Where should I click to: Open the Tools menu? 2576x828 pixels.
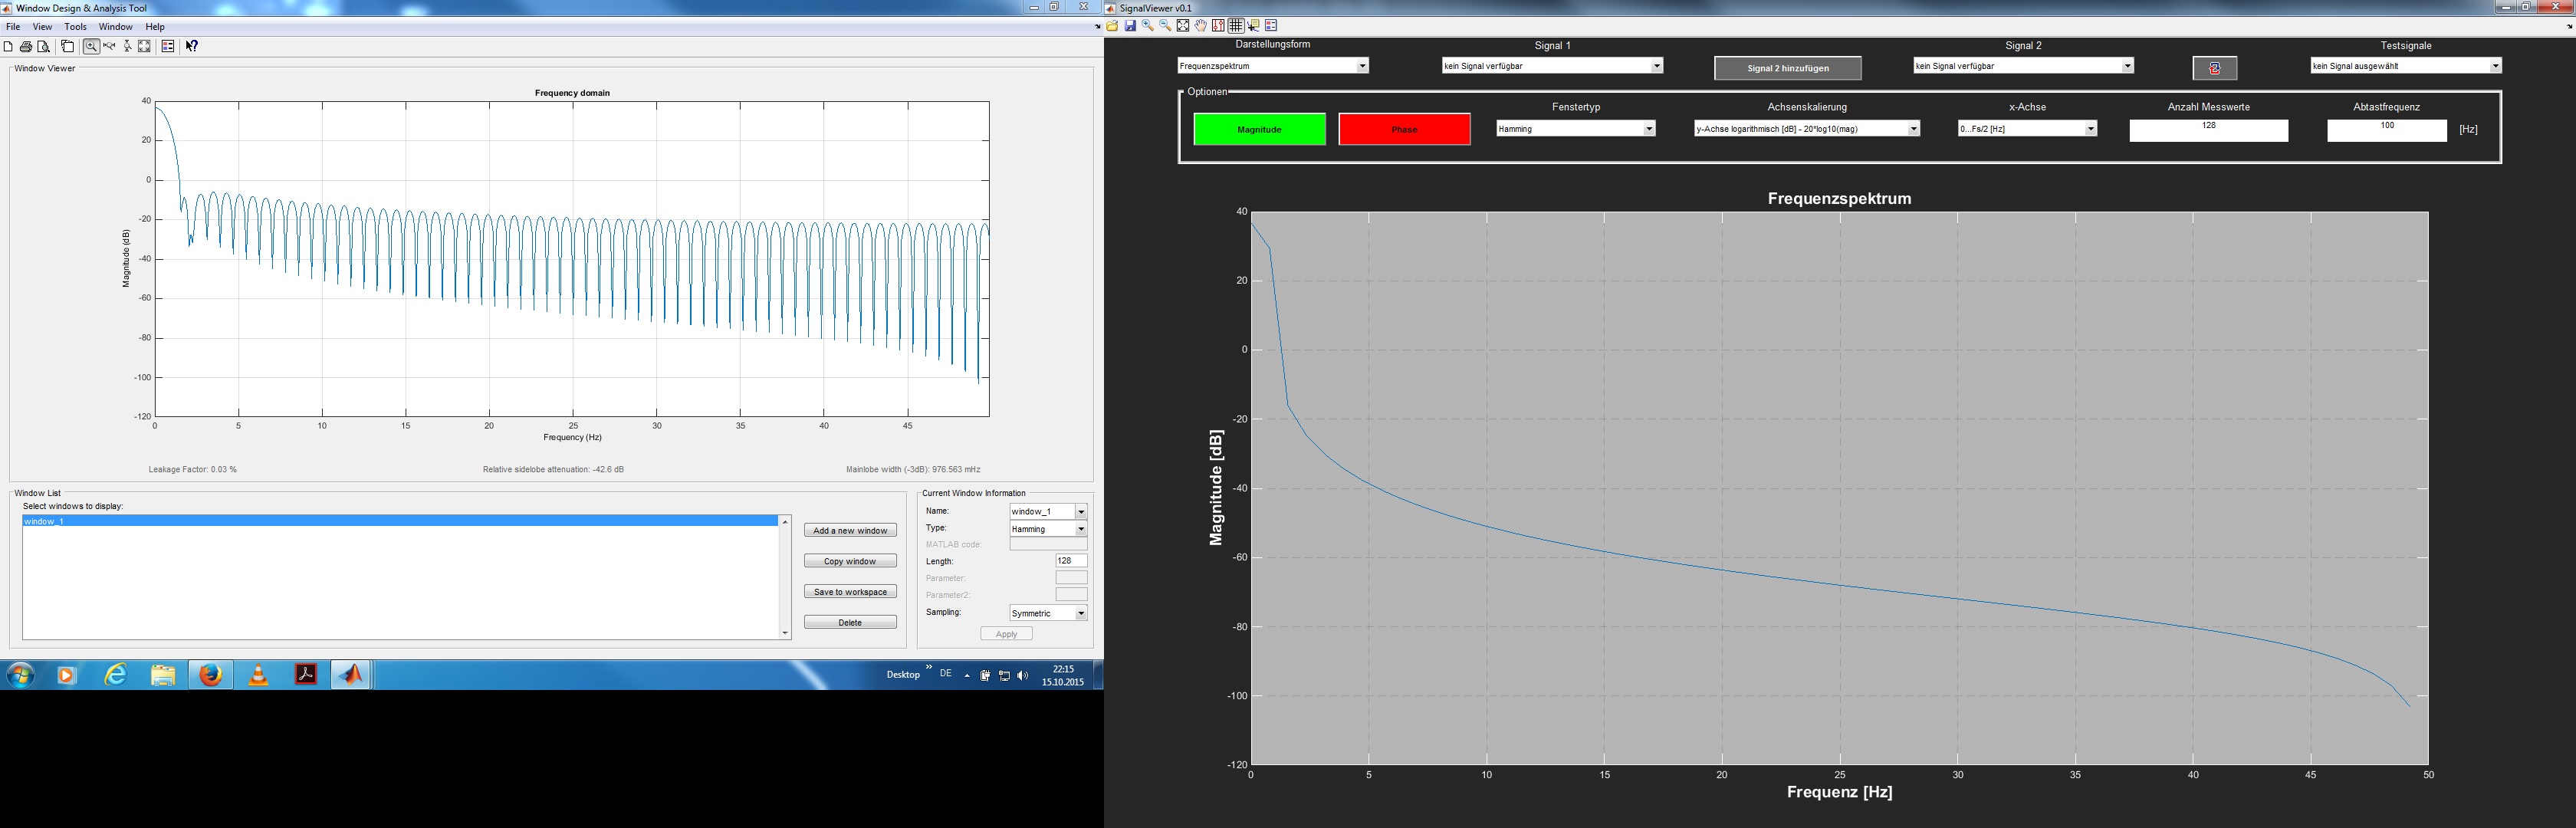(75, 27)
